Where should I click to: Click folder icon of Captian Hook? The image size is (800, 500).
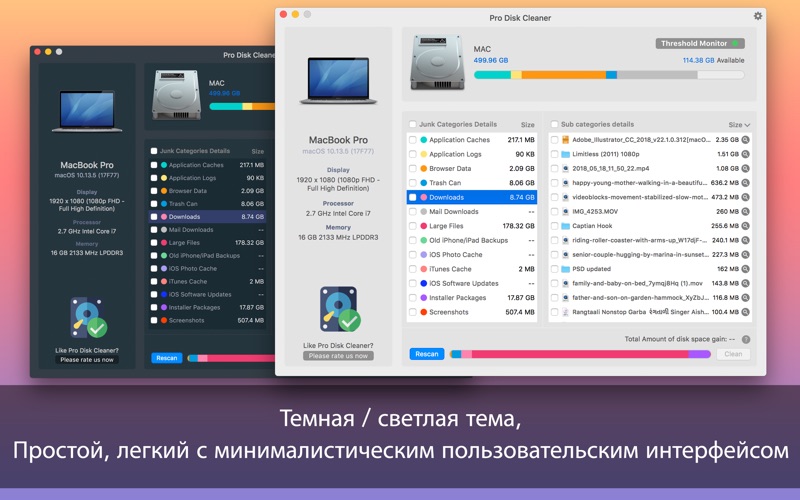565,226
